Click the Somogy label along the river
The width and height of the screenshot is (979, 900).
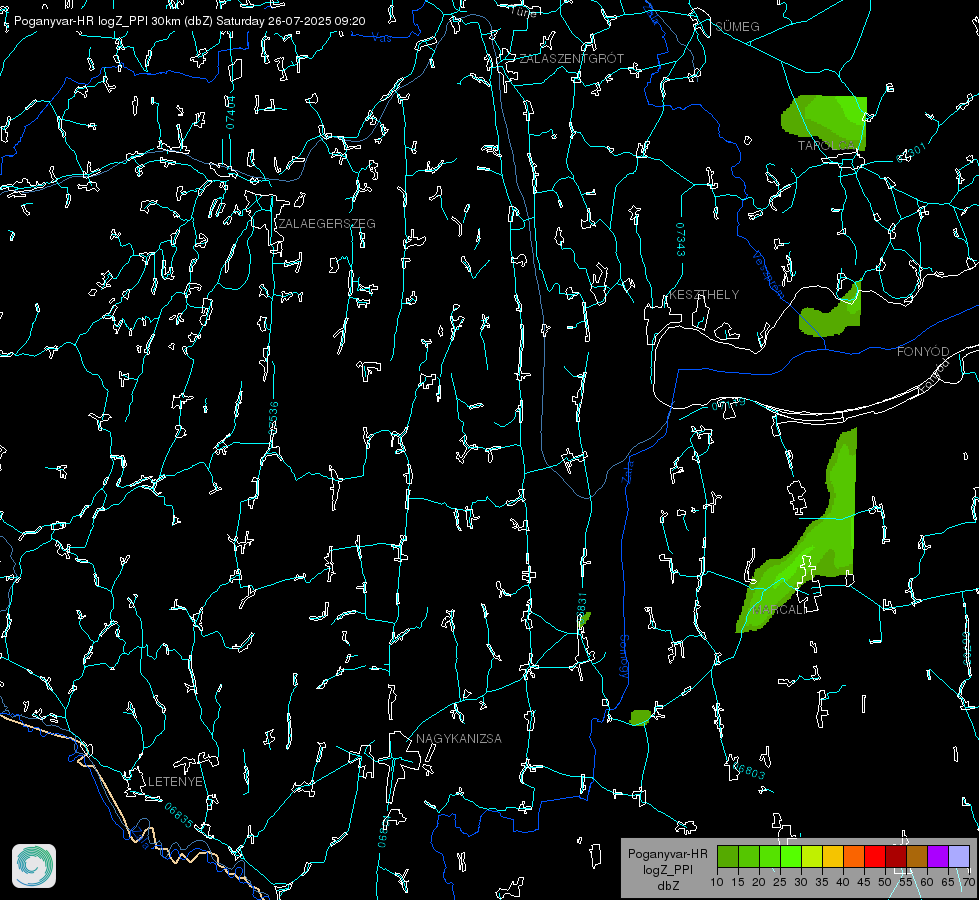click(624, 657)
